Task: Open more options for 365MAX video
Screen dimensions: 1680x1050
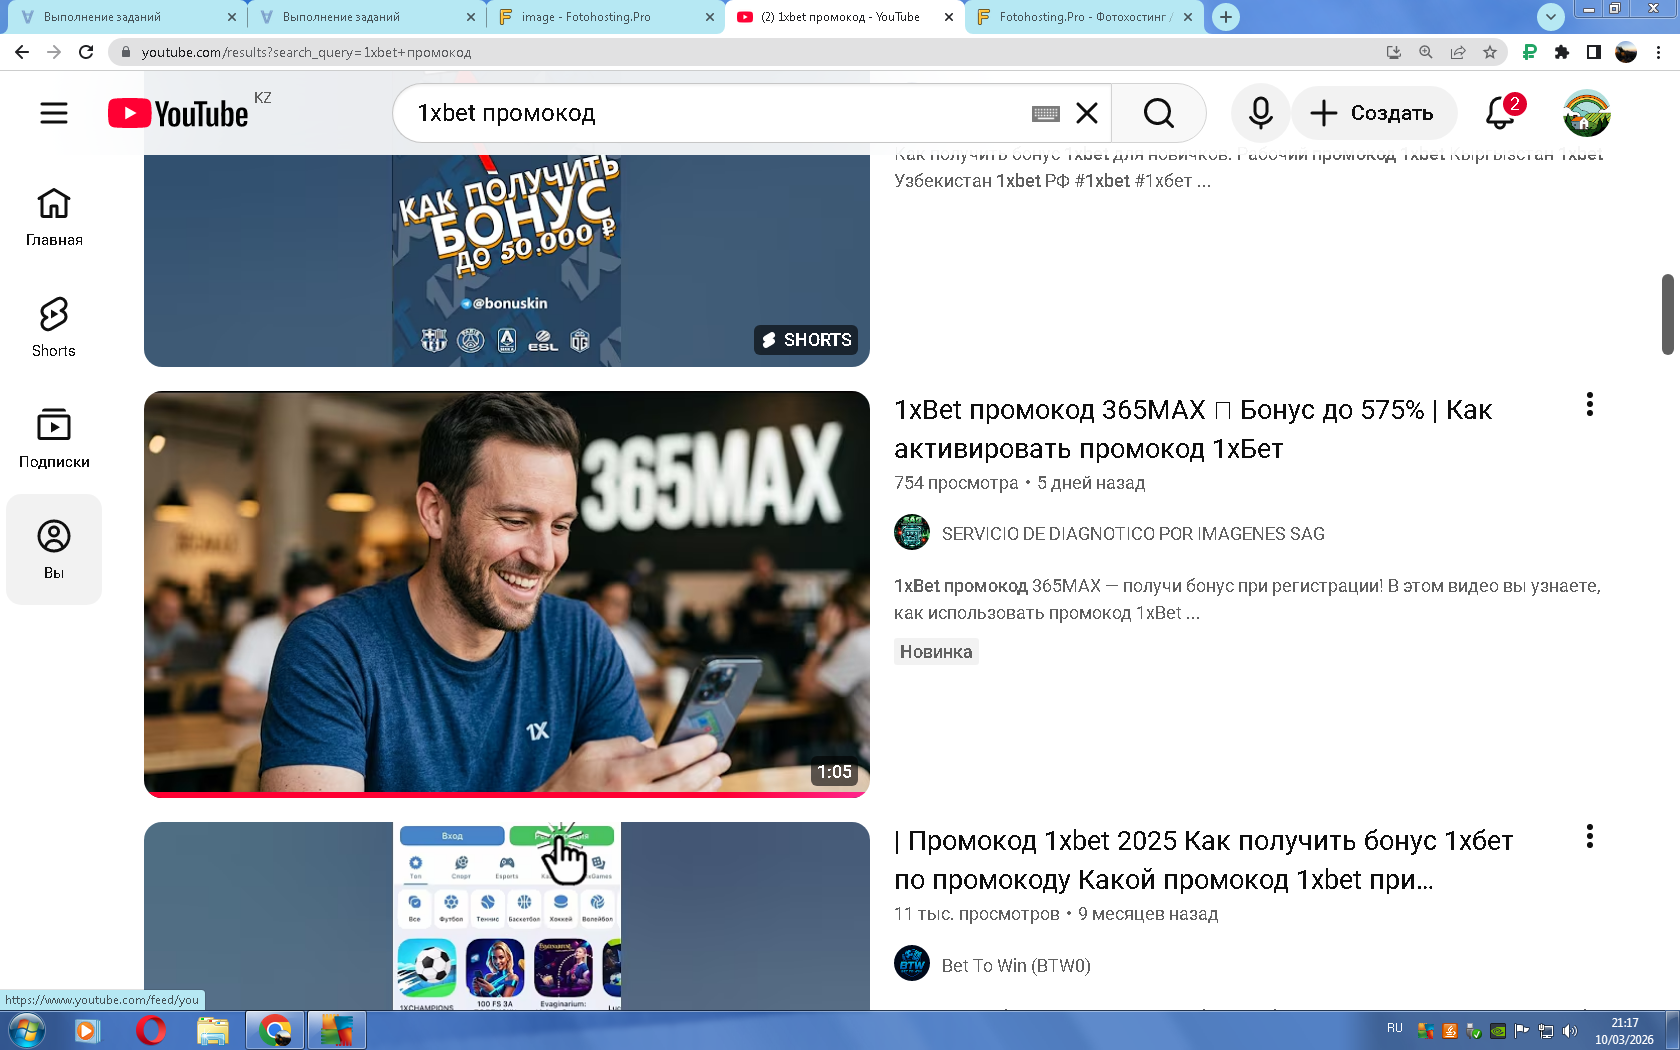Action: coord(1589,405)
